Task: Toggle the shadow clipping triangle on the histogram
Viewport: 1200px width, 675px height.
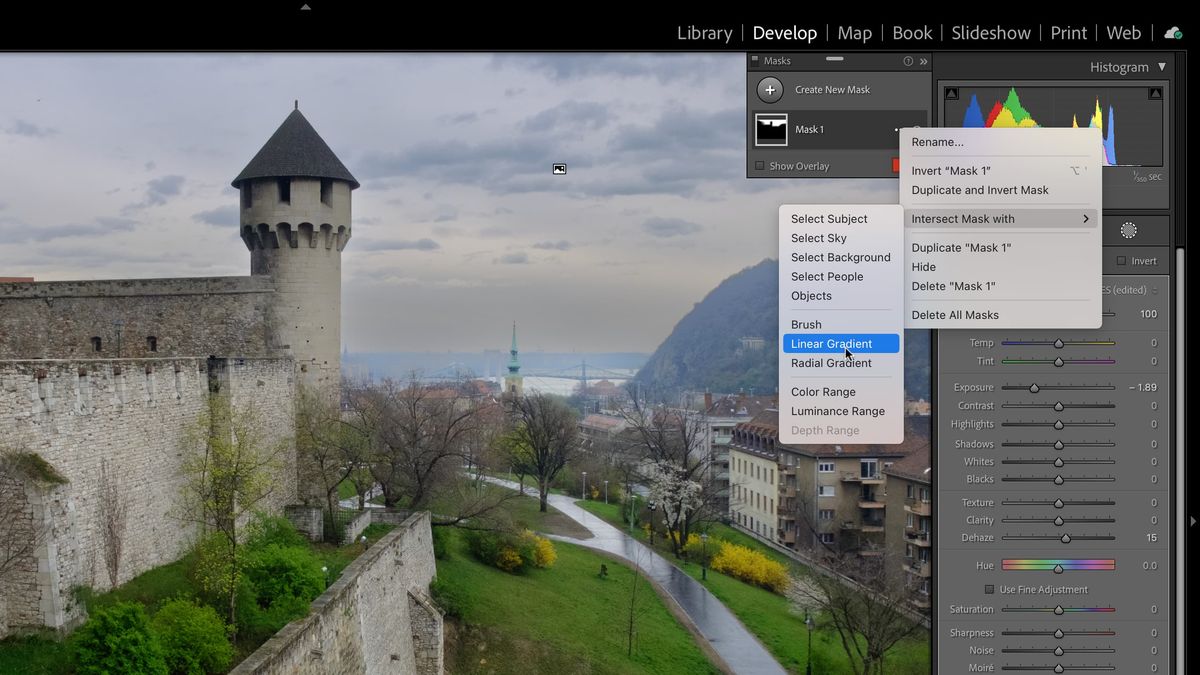Action: coord(952,92)
